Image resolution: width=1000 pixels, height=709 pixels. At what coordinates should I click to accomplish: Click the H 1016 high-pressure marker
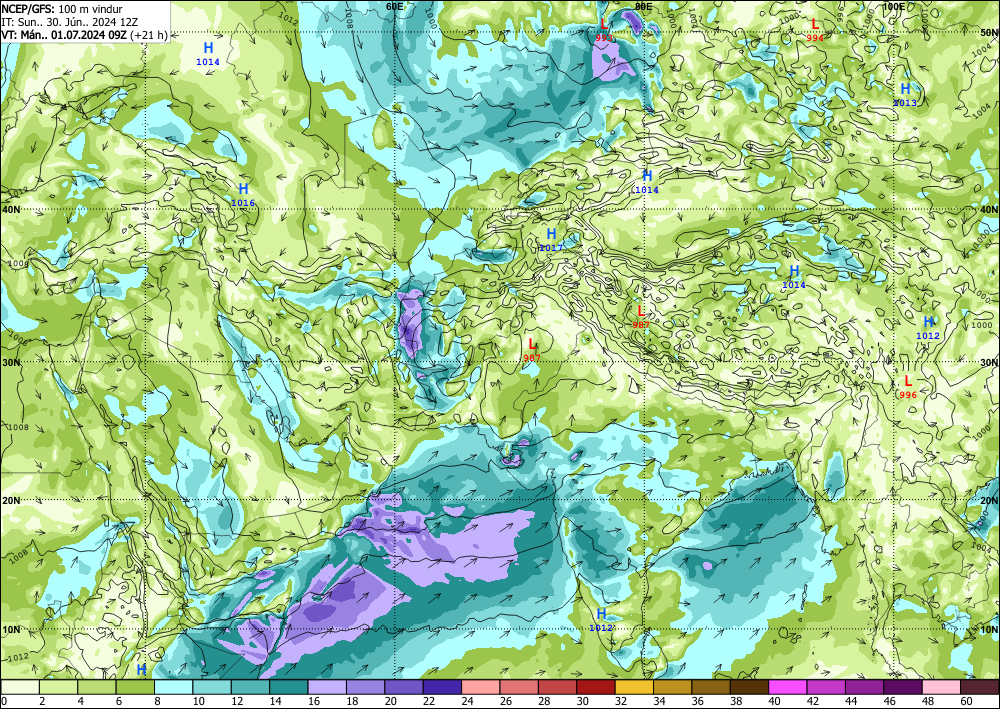(243, 194)
